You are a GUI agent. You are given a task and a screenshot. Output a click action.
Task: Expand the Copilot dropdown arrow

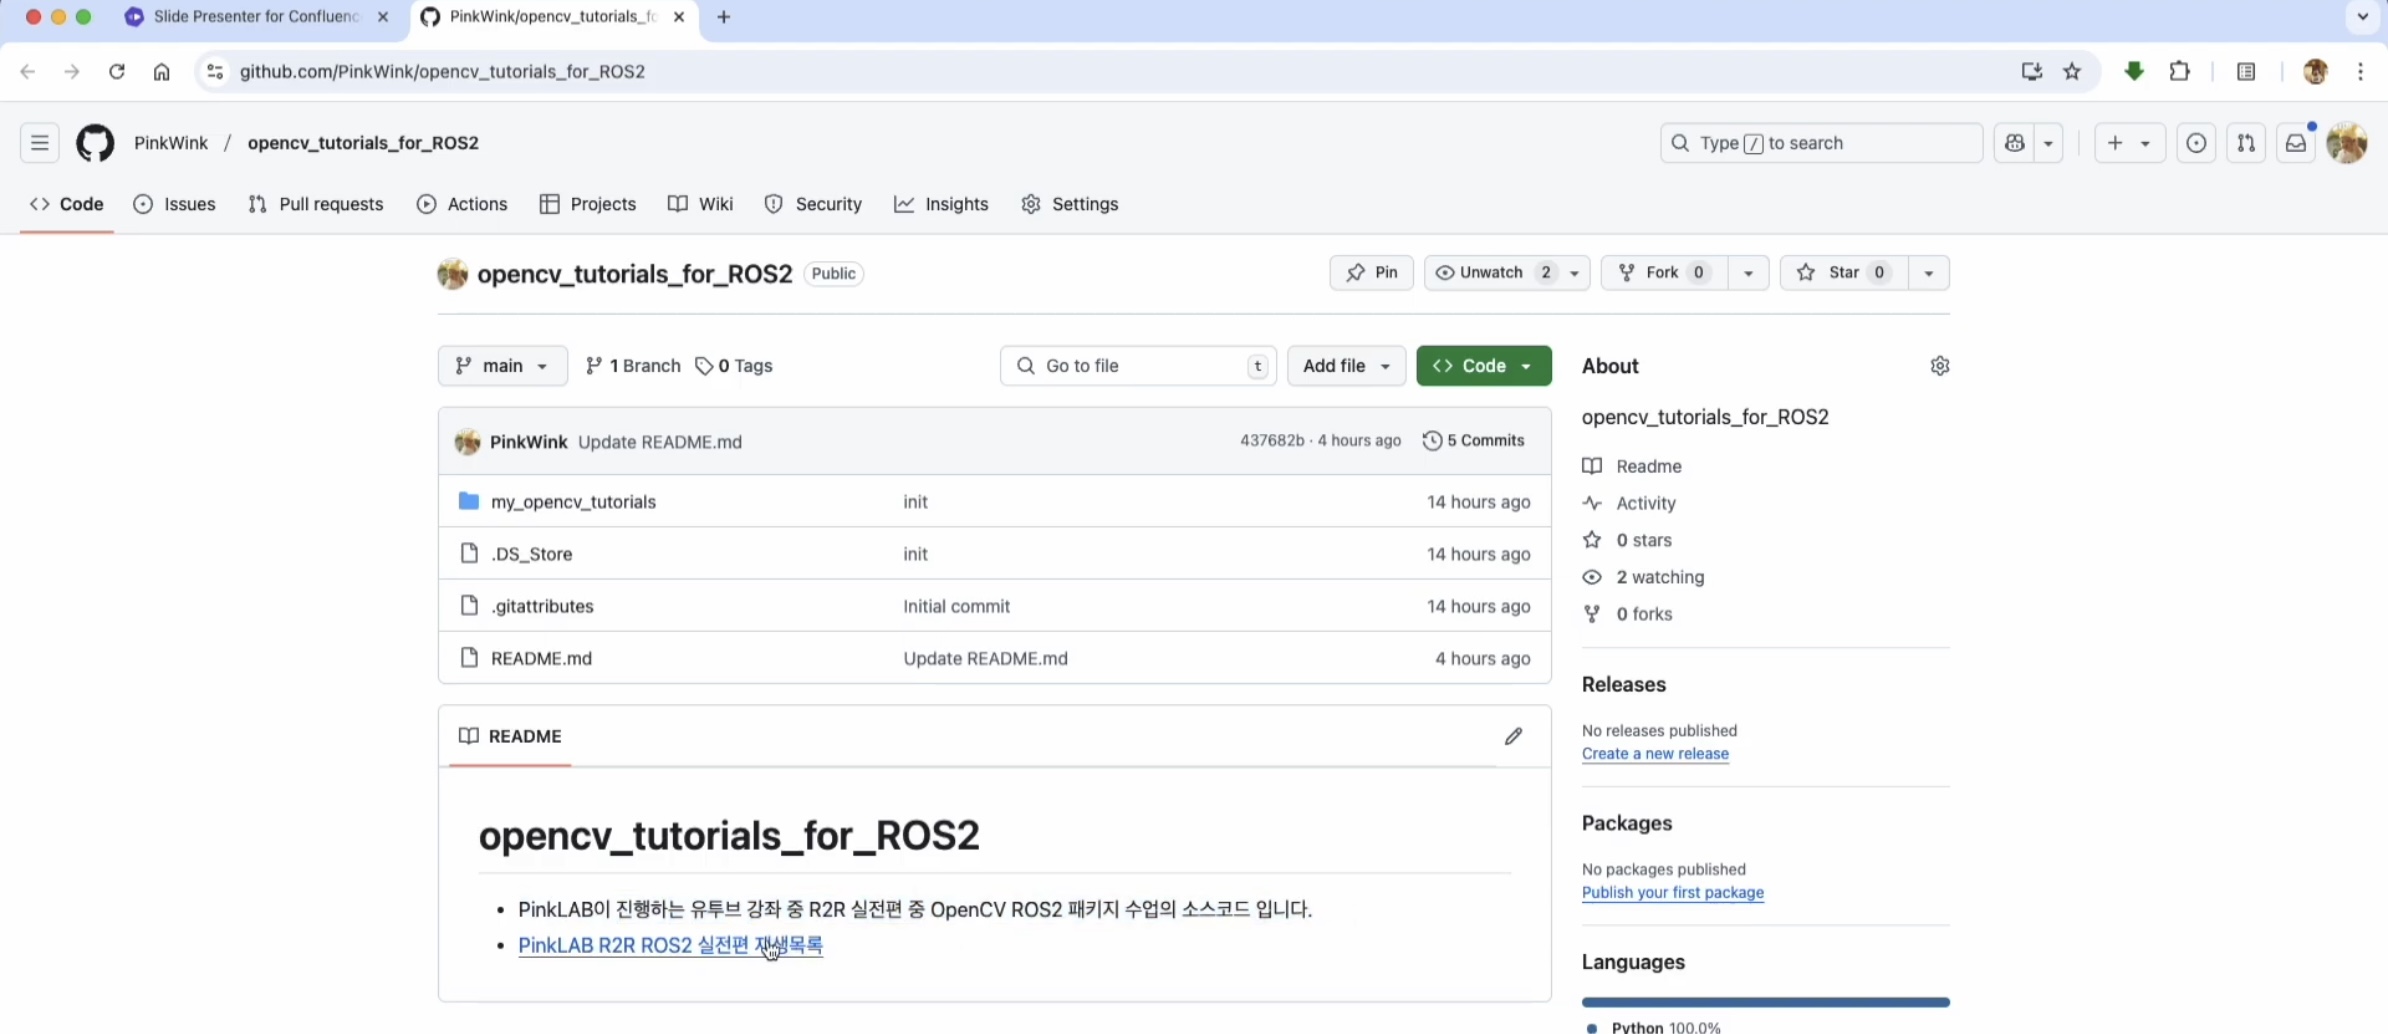(x=2048, y=143)
